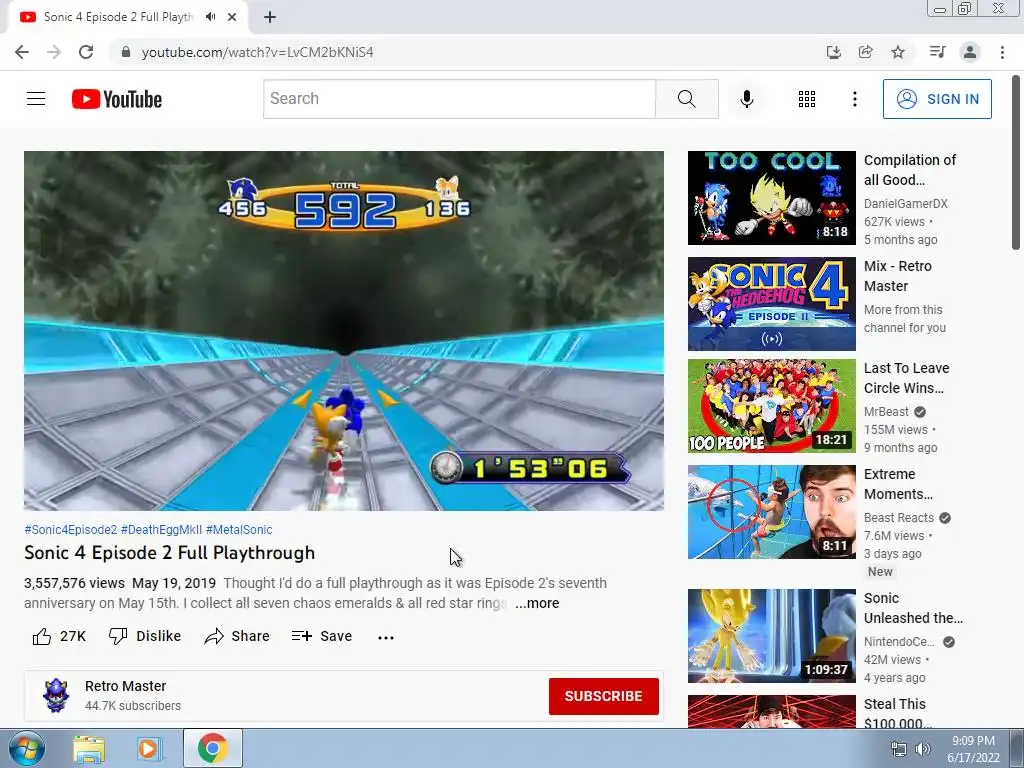The width and height of the screenshot is (1024, 768).
Task: Share the video using Share arrow
Action: [x=236, y=636]
